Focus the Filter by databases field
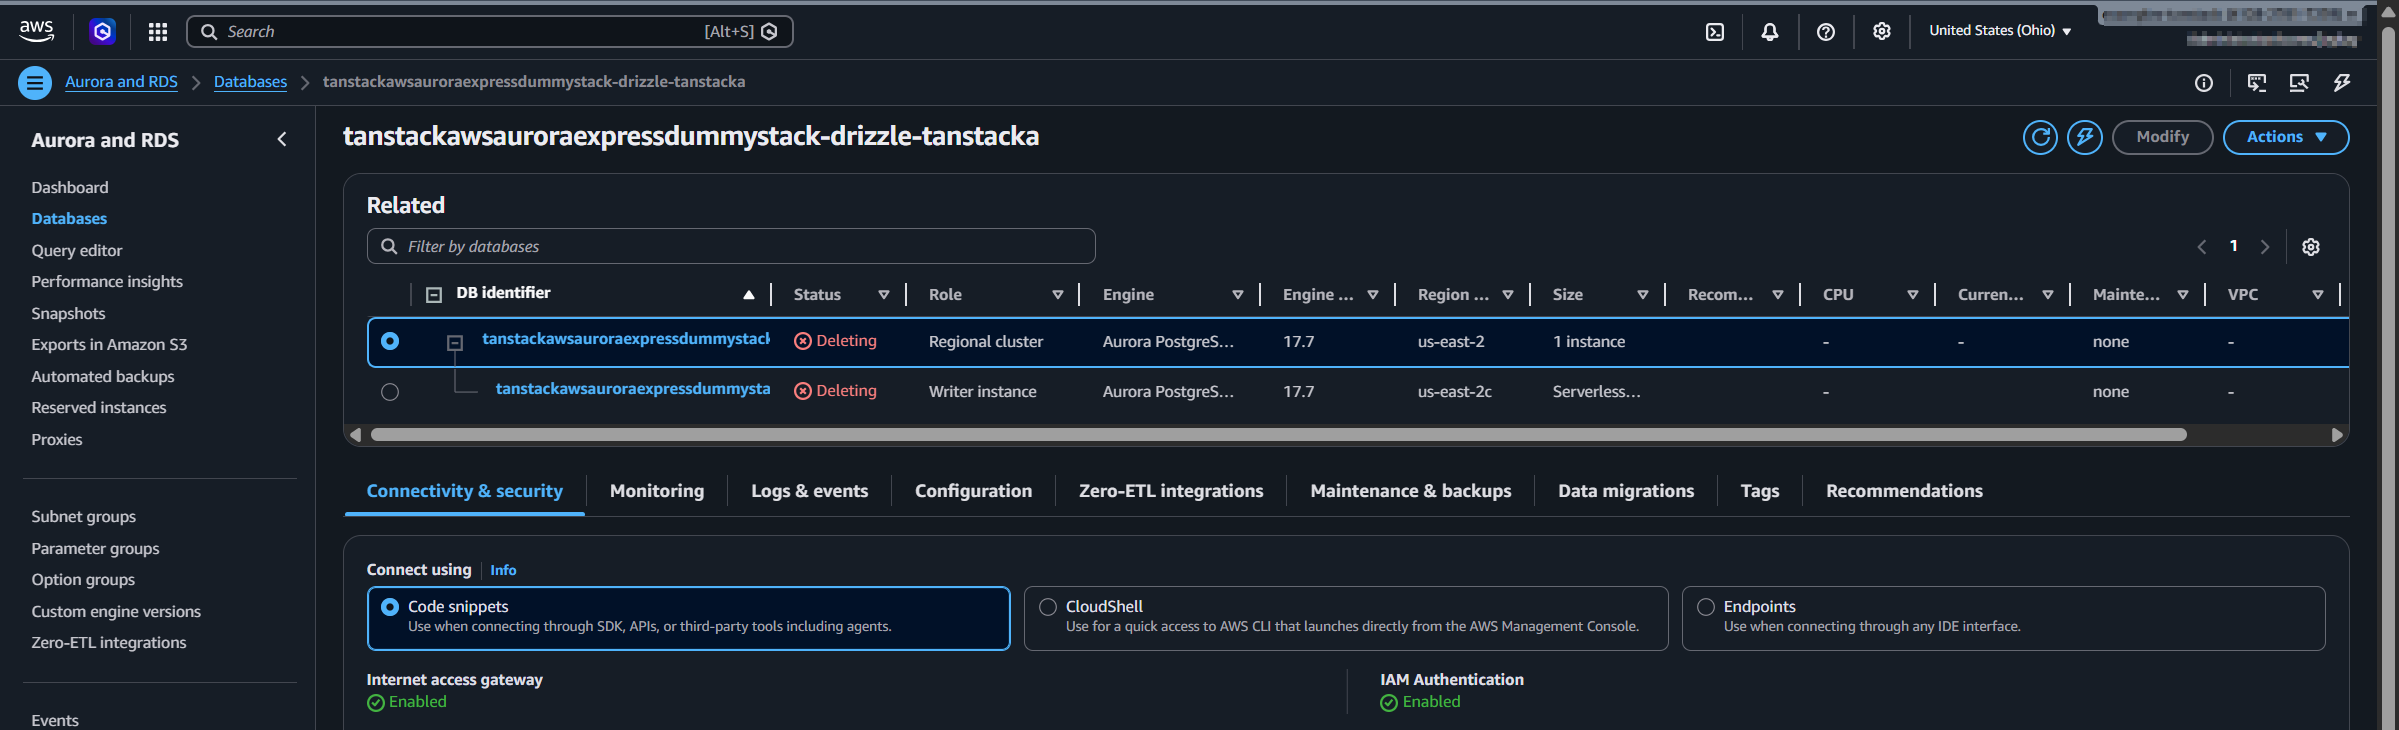 [731, 247]
